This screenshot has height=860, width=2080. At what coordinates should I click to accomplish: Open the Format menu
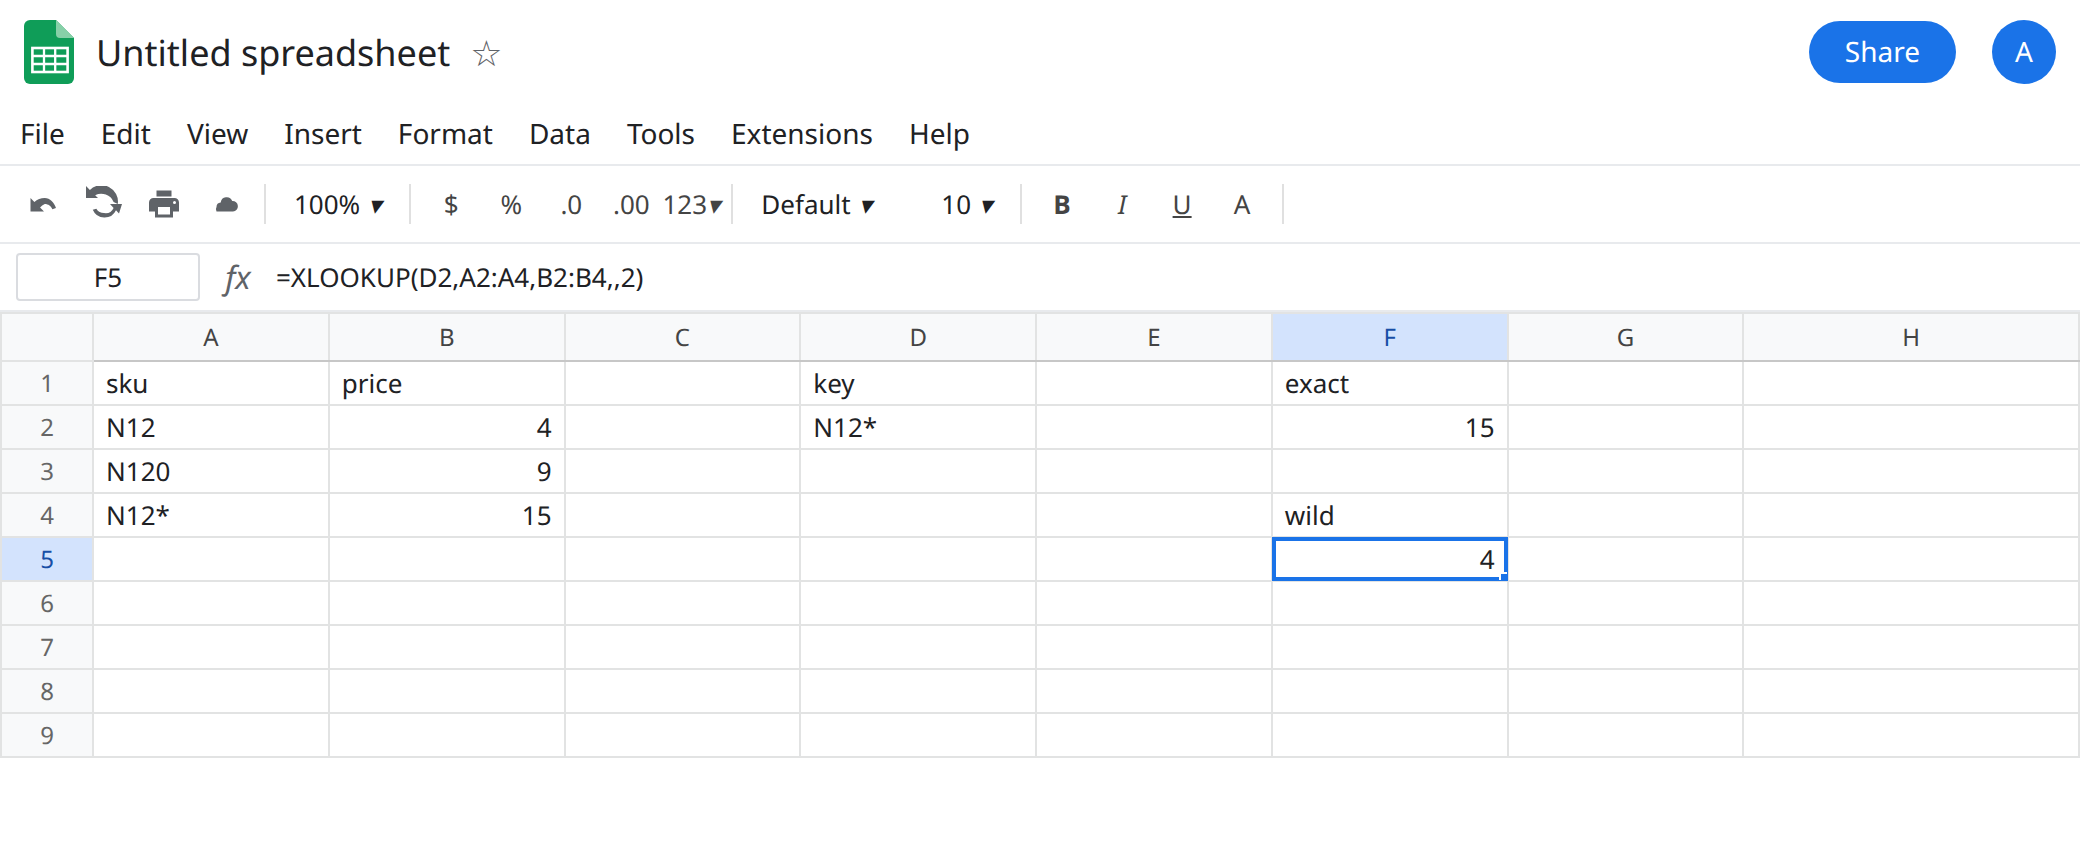445,134
